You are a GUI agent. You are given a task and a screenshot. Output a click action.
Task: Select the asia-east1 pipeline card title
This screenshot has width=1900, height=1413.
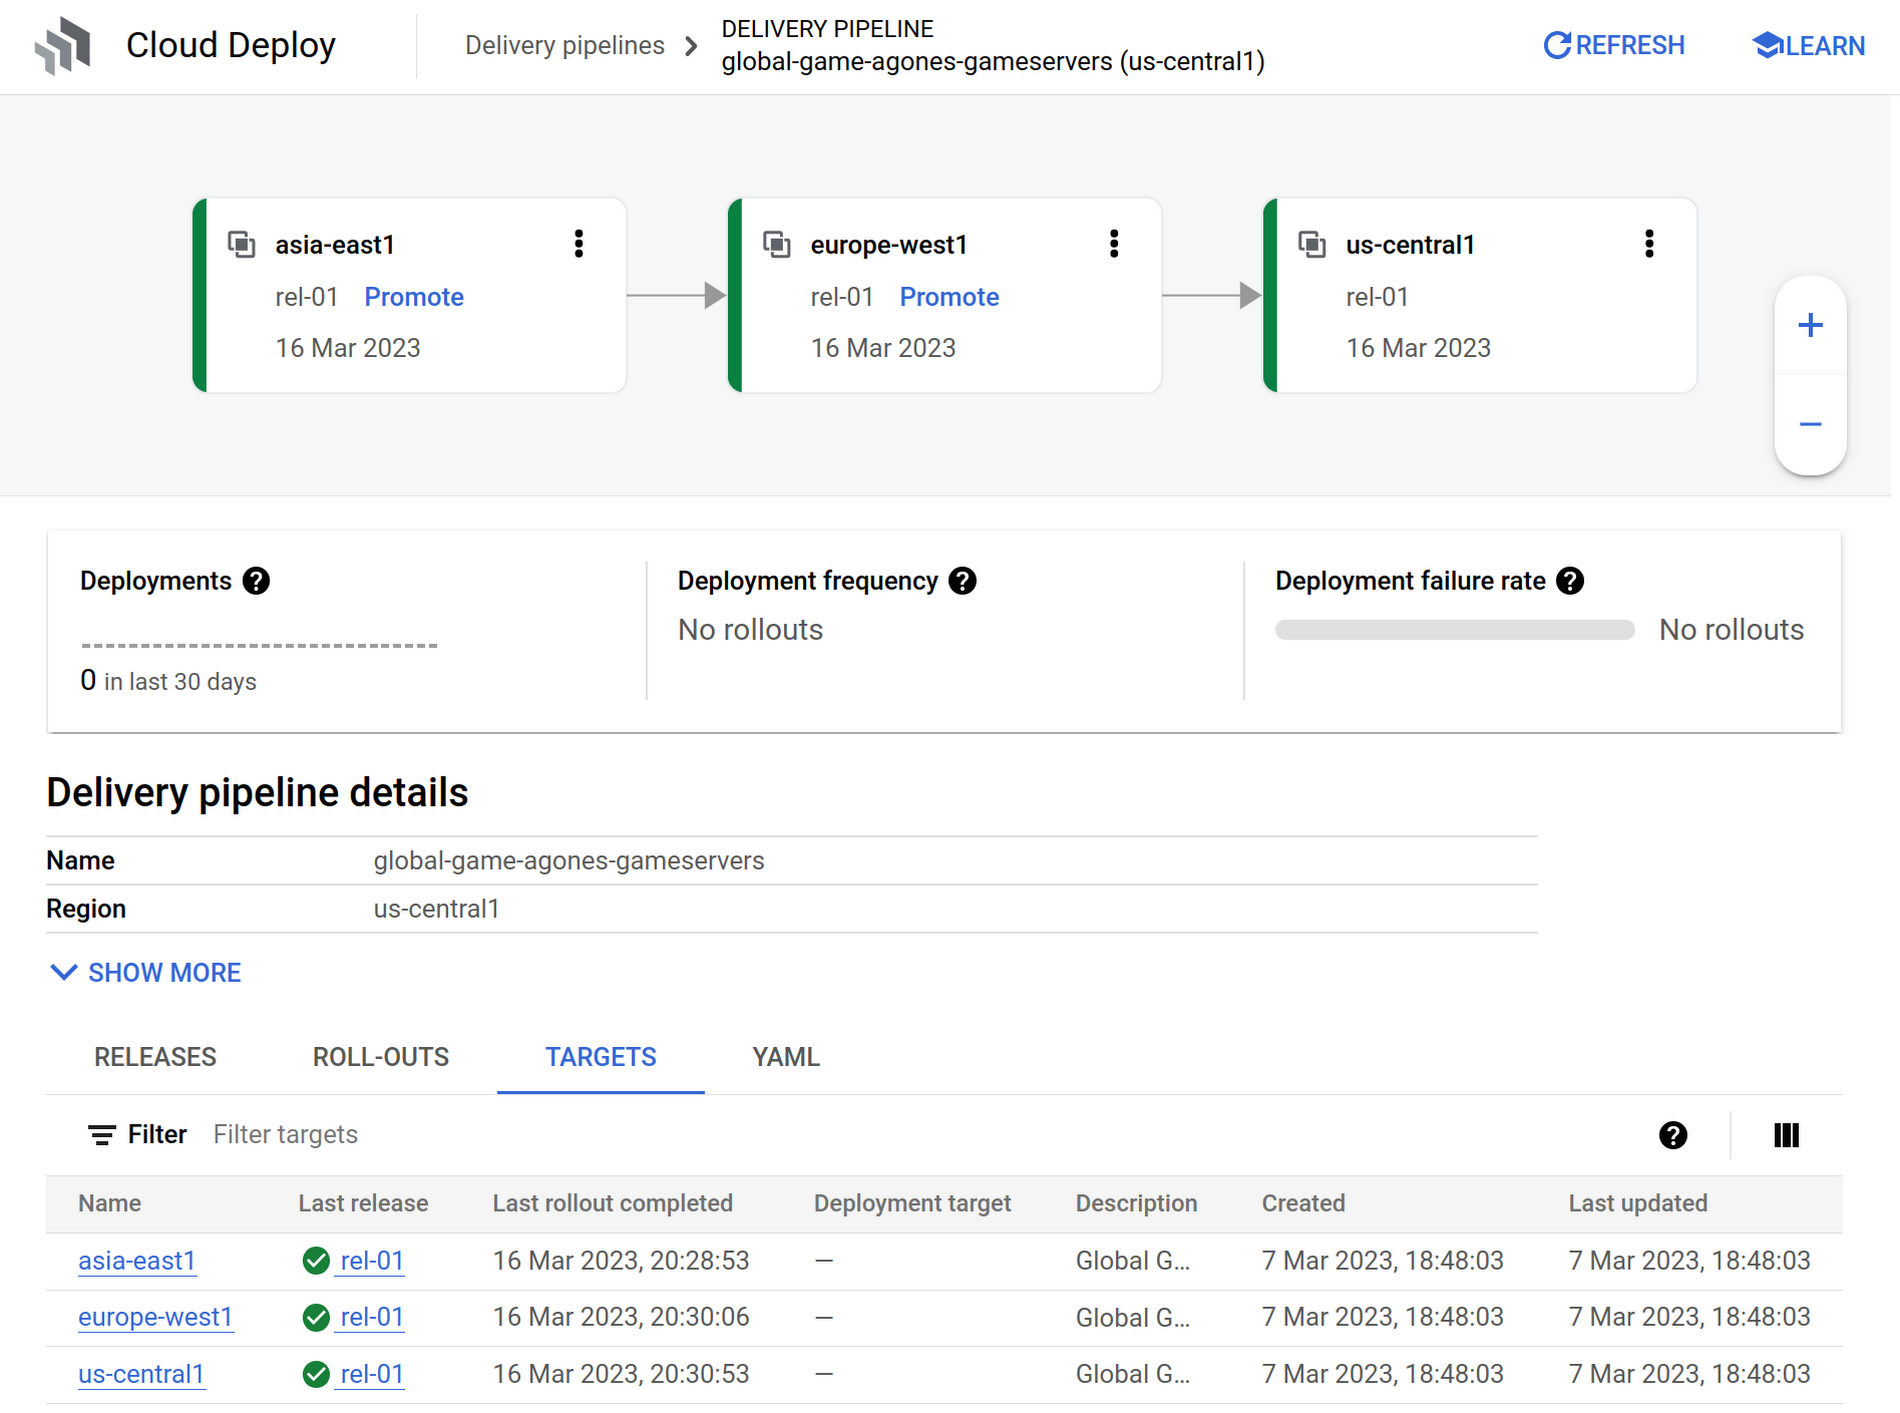[335, 245]
